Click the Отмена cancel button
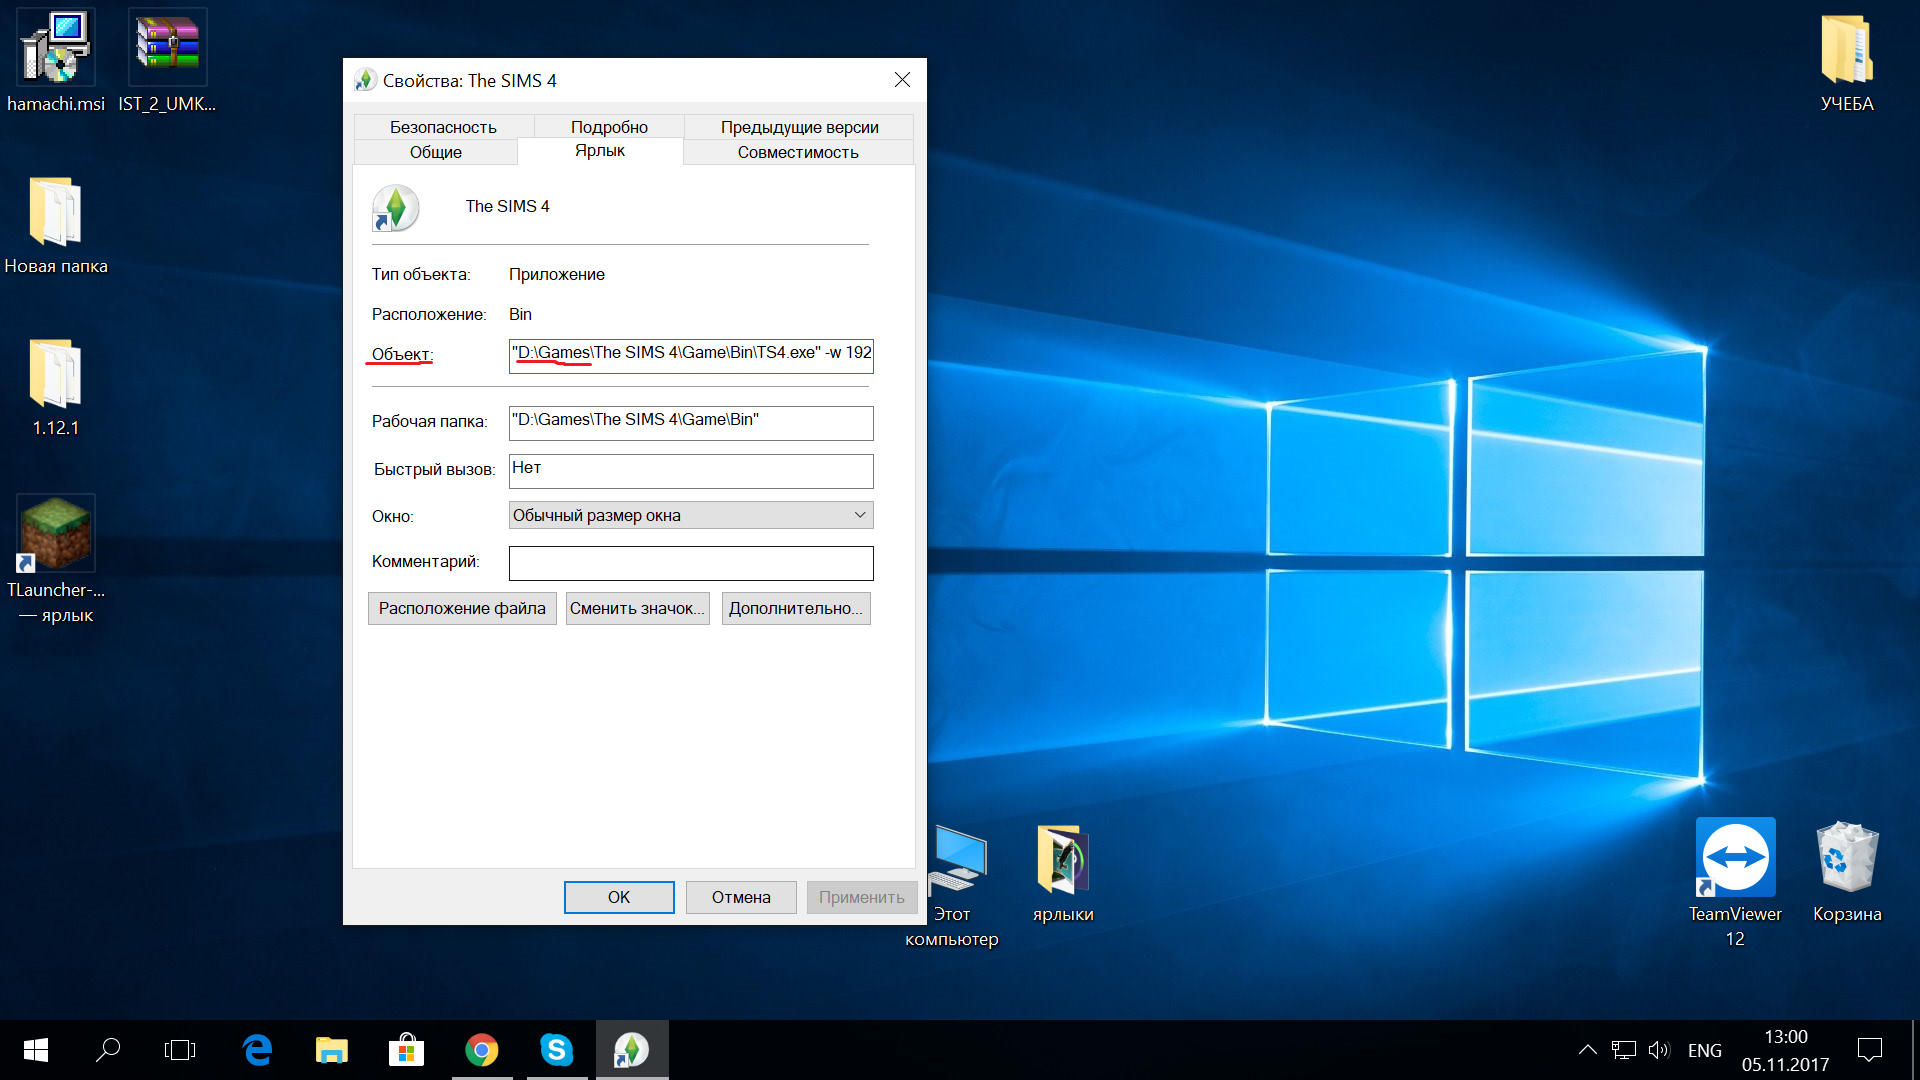Screen dimensions: 1920x1080 (x=741, y=897)
